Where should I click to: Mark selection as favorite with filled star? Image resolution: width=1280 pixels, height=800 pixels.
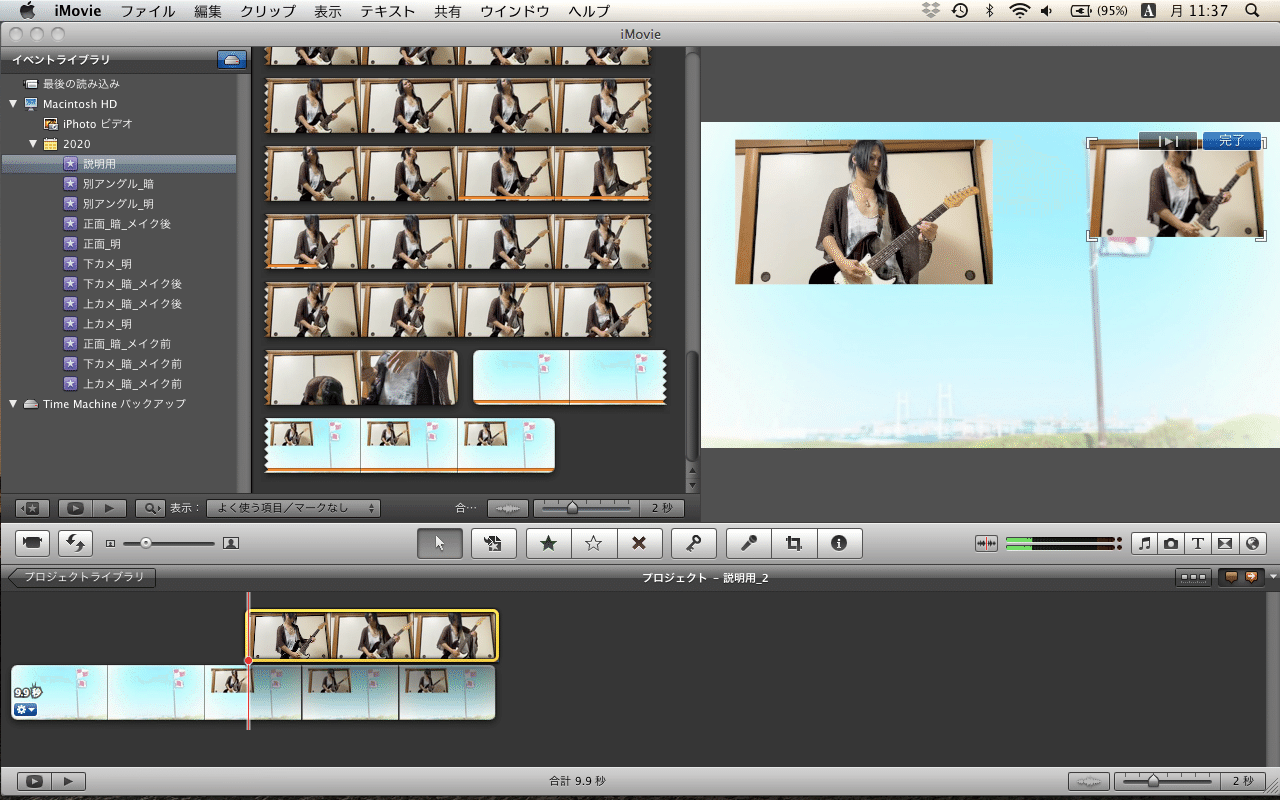click(549, 543)
